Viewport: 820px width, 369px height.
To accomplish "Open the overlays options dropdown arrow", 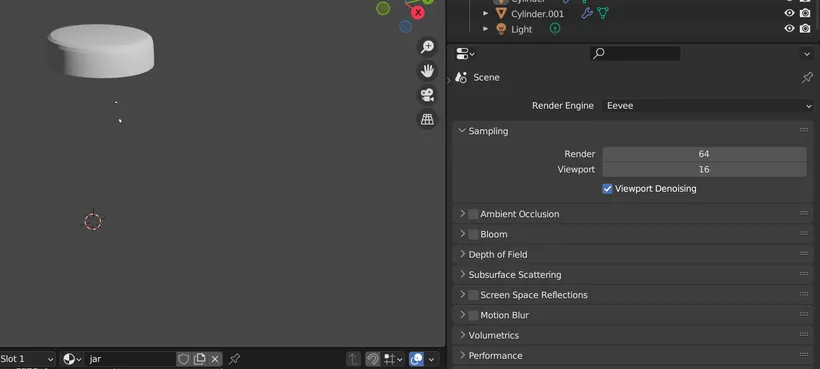I will [431, 359].
